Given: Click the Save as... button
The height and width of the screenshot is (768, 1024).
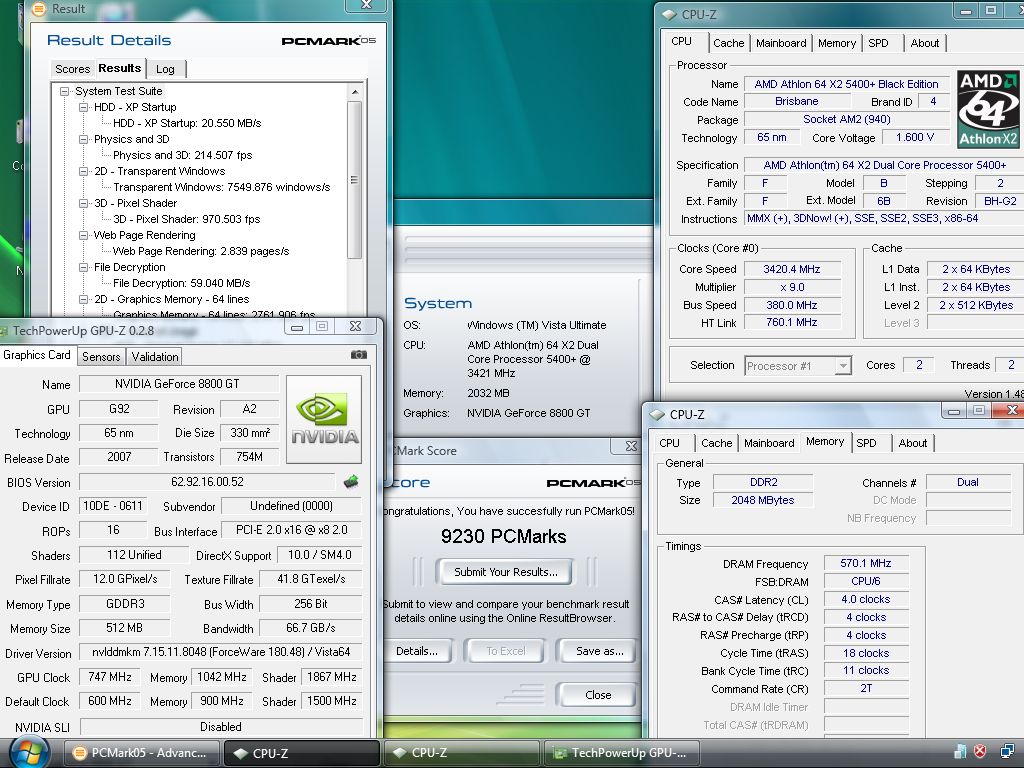Looking at the screenshot, I should [599, 651].
